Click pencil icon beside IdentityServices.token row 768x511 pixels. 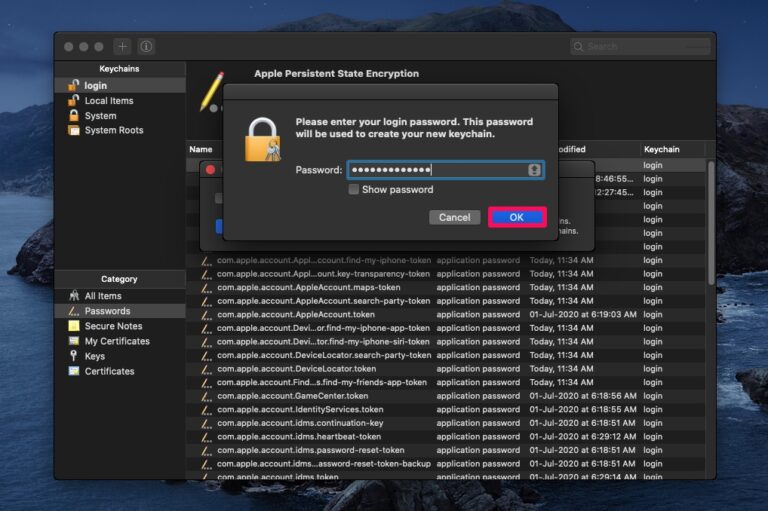click(207, 410)
